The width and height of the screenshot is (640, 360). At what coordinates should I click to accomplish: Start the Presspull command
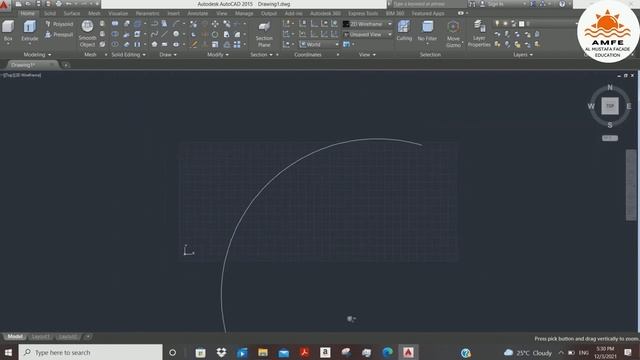click(x=59, y=35)
